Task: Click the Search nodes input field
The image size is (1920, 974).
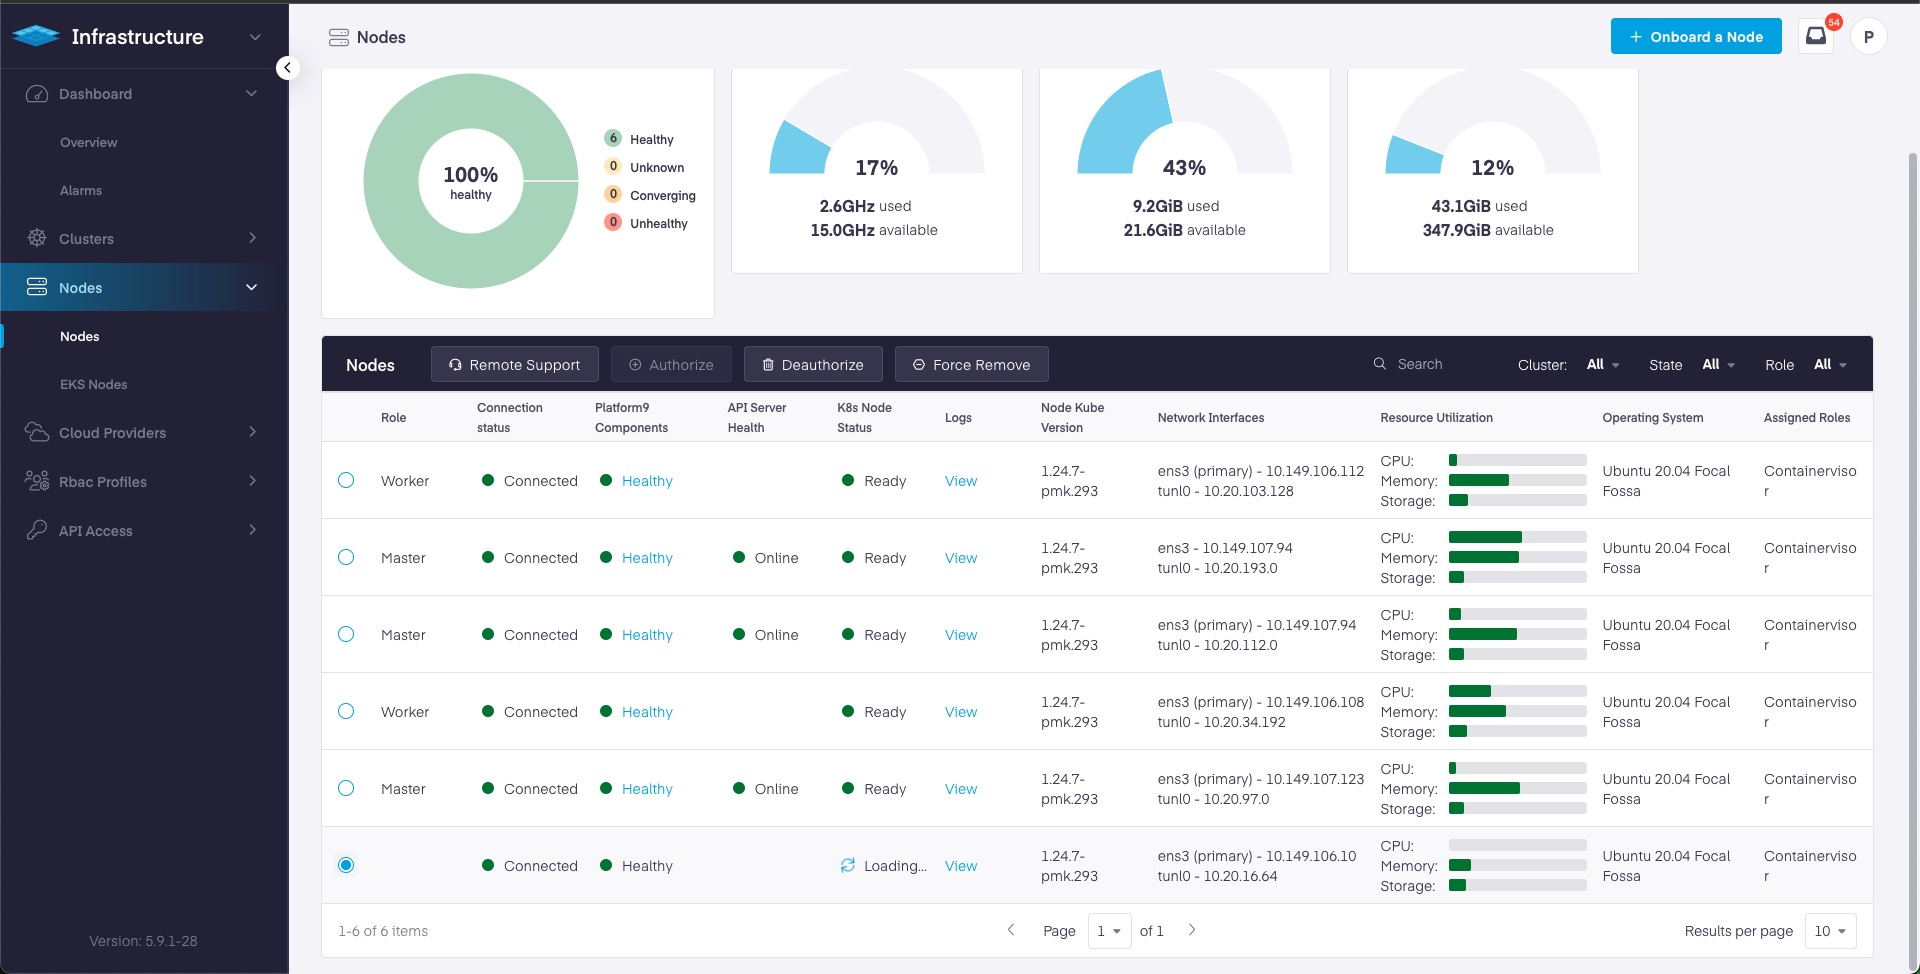Action: (x=1440, y=364)
